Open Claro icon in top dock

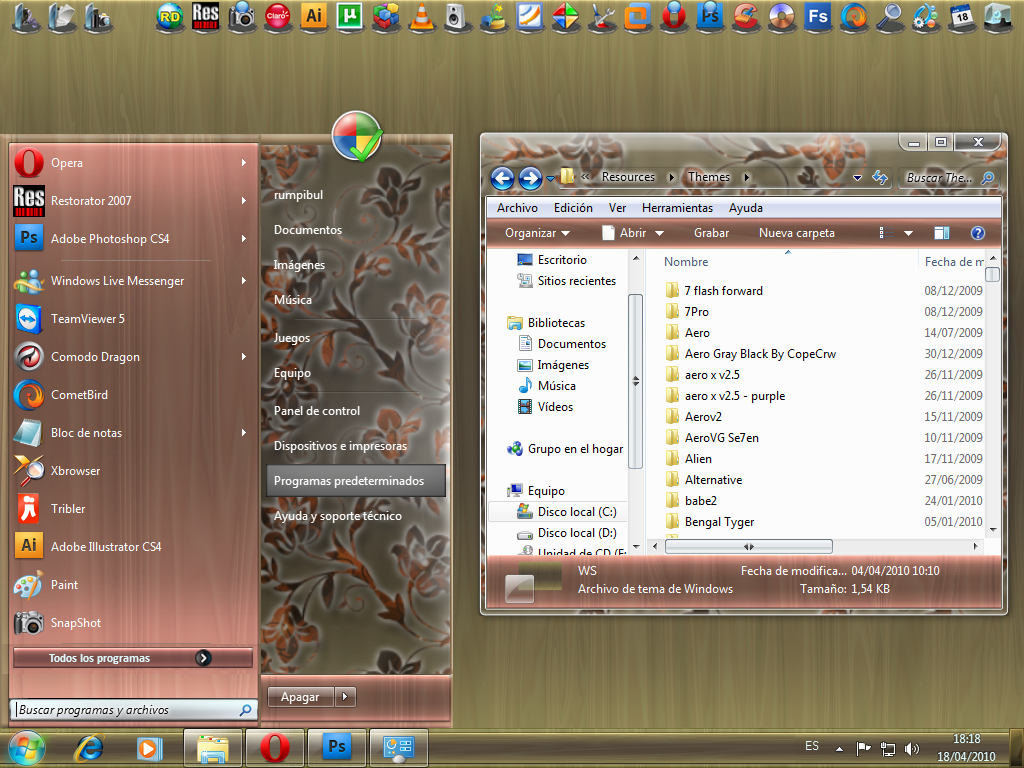coord(278,16)
